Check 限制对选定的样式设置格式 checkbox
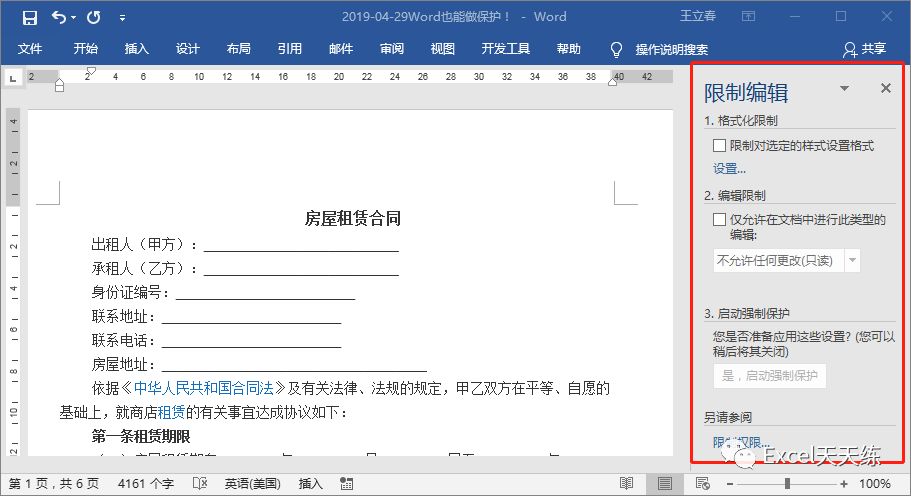Image resolution: width=911 pixels, height=496 pixels. 719,145
